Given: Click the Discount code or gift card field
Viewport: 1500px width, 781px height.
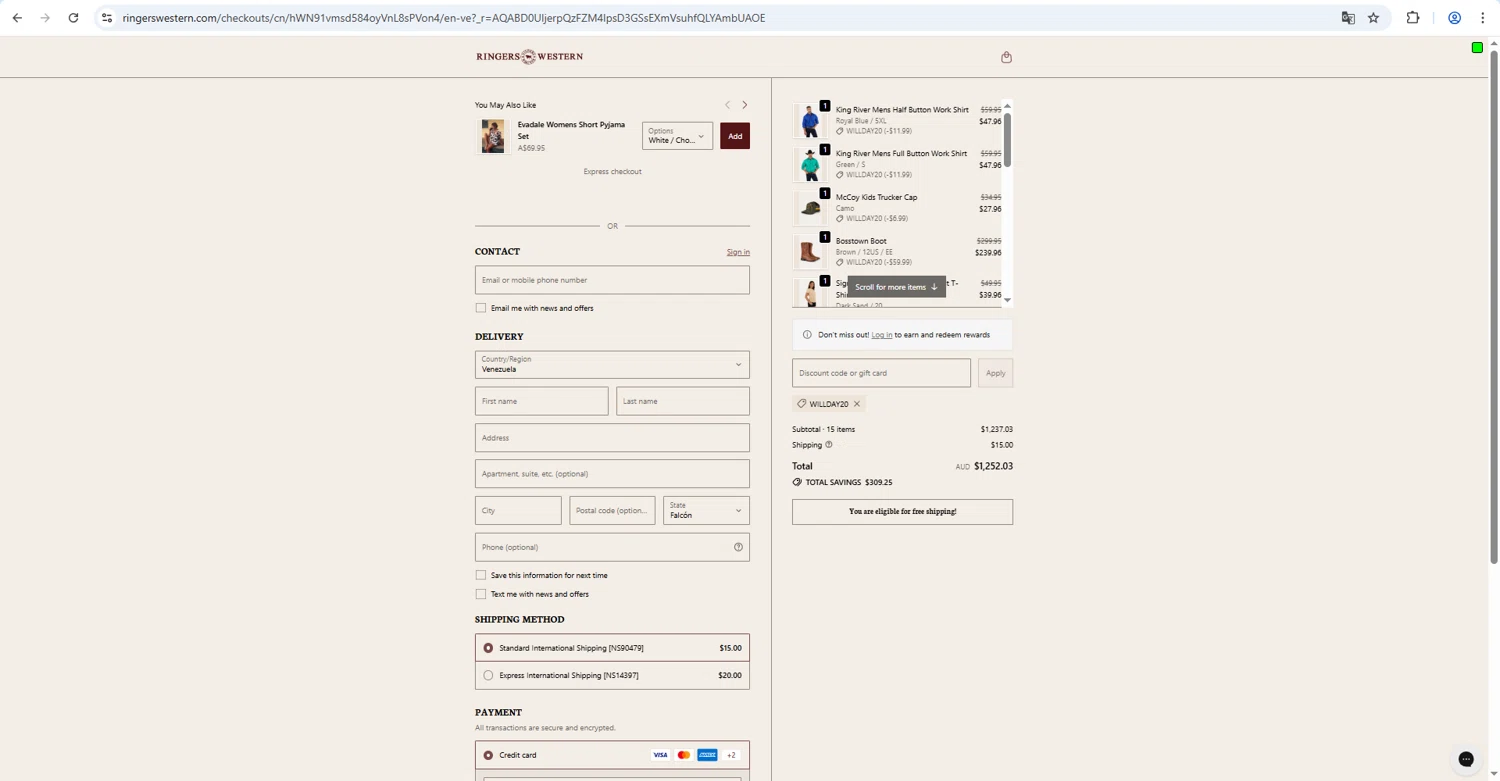Looking at the screenshot, I should (881, 373).
